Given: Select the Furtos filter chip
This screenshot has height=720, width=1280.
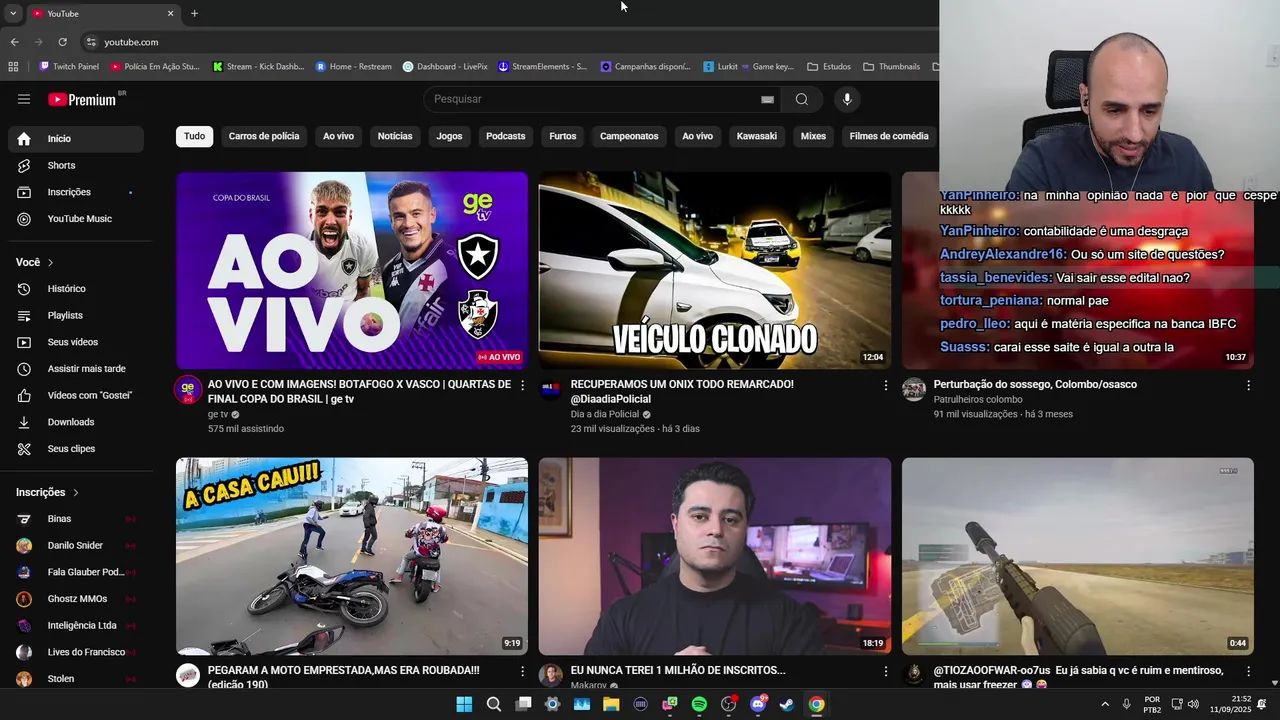Looking at the screenshot, I should [x=563, y=136].
